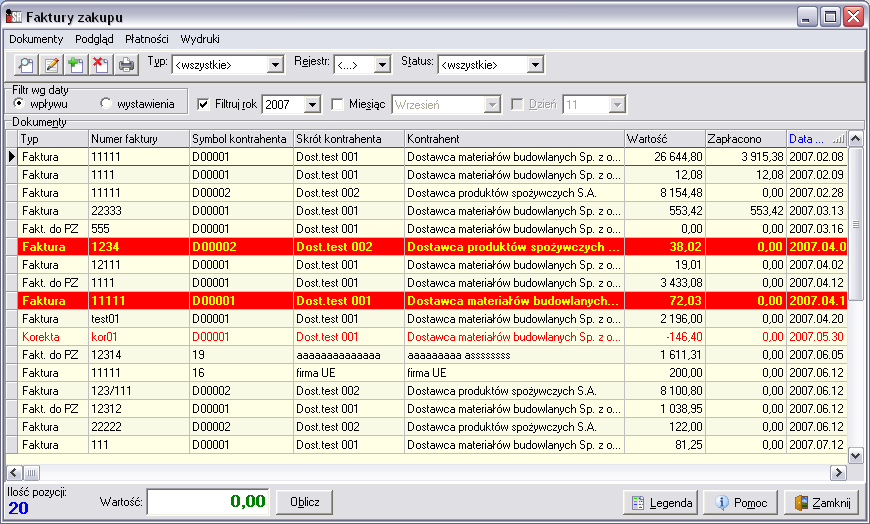Click highlighted red value cell 72,03

tap(665, 301)
